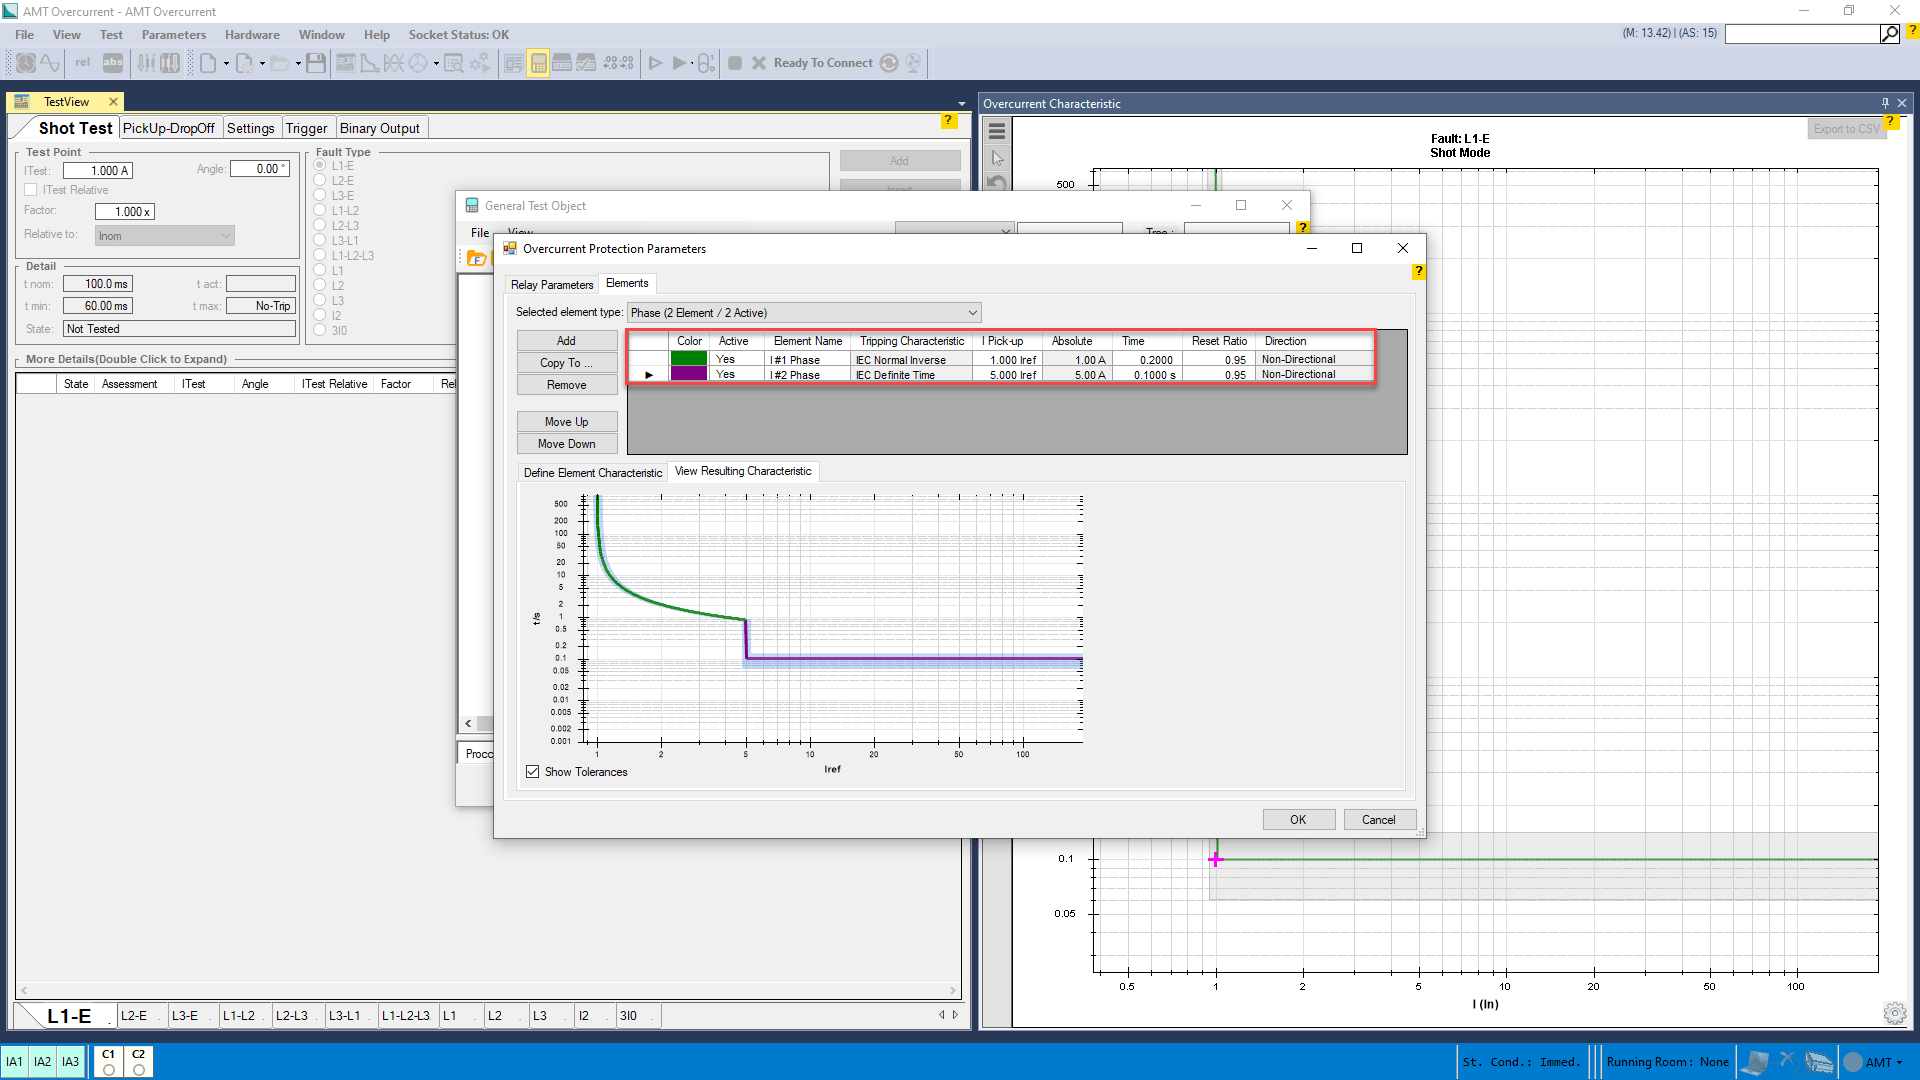Click the purple color swatch of I#2 Phase
The height and width of the screenshot is (1080, 1920).
click(x=689, y=374)
